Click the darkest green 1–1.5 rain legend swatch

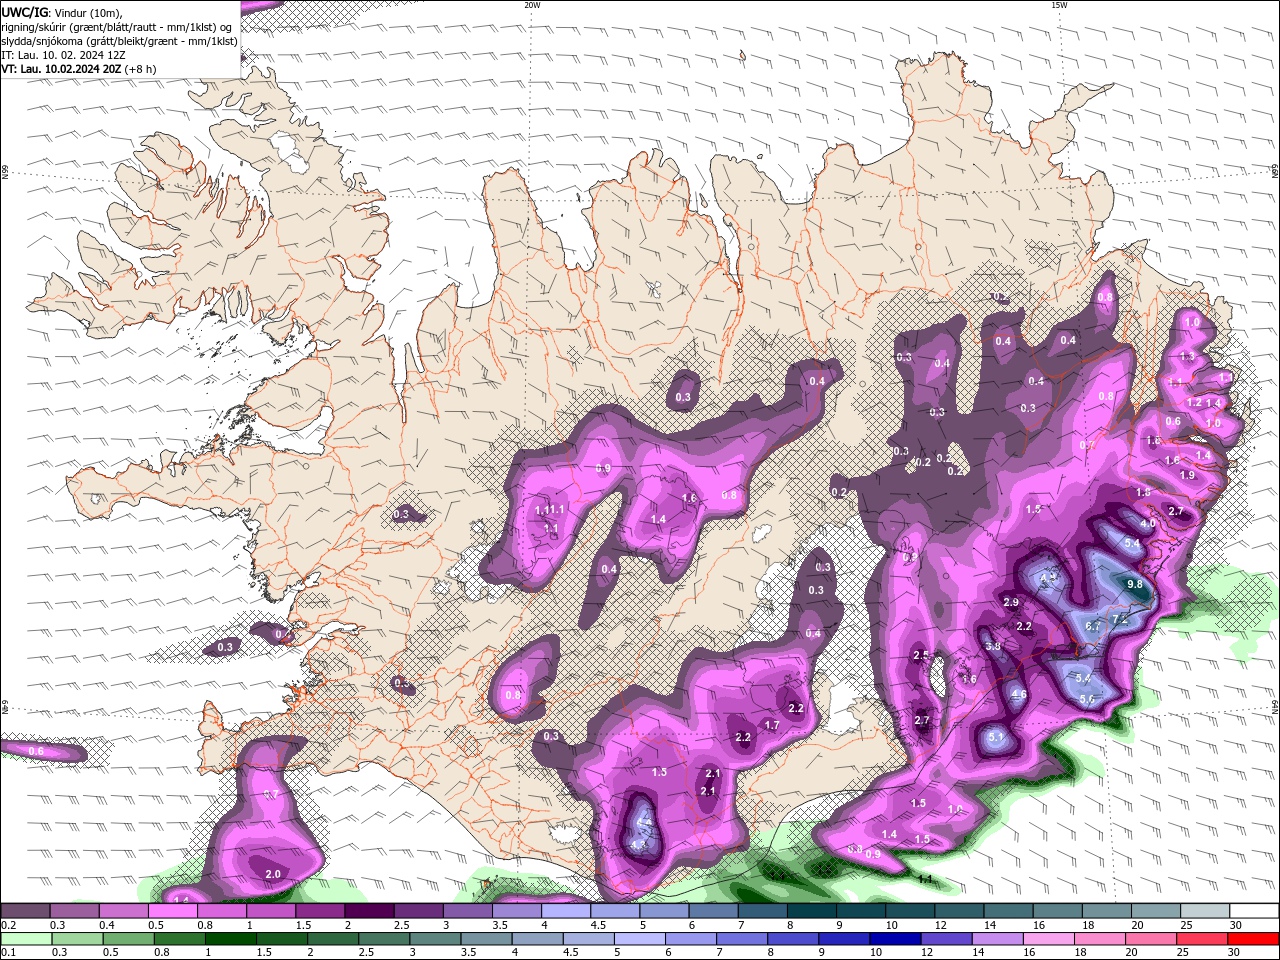(231, 939)
